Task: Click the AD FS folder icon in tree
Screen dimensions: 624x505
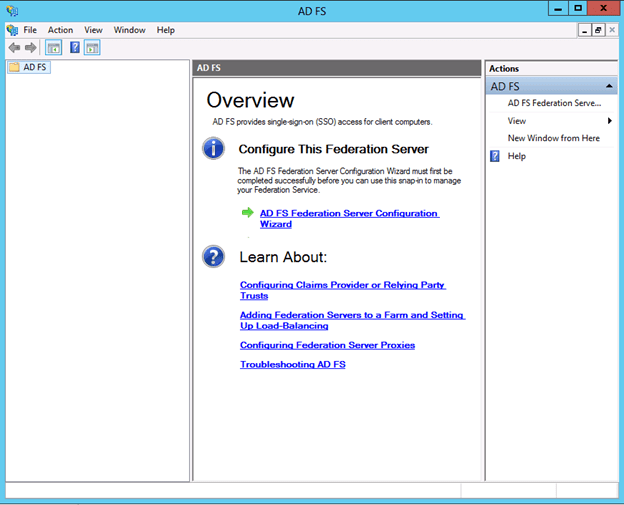Action: [x=14, y=67]
